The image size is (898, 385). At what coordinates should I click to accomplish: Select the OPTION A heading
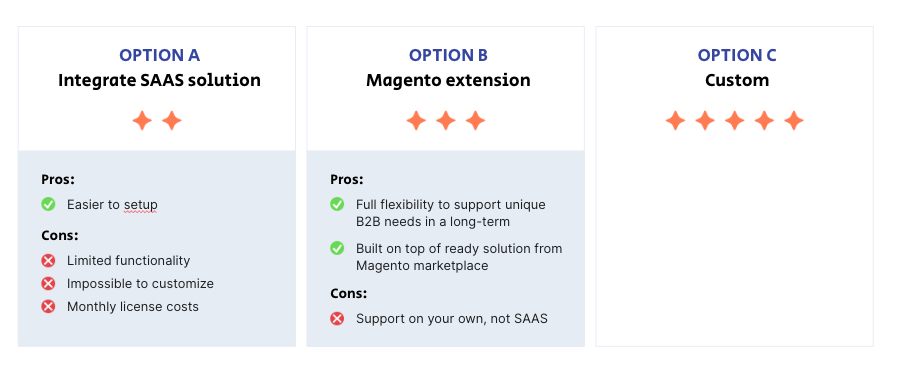159,55
